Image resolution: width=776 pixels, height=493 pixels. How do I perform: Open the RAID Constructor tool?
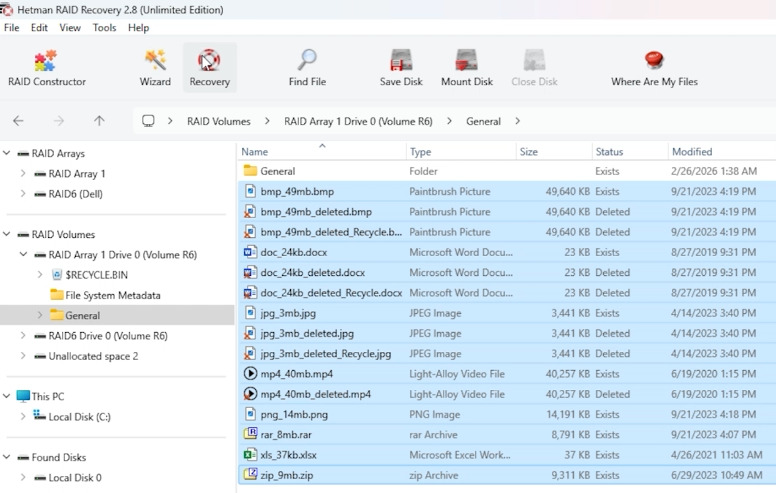[x=47, y=68]
